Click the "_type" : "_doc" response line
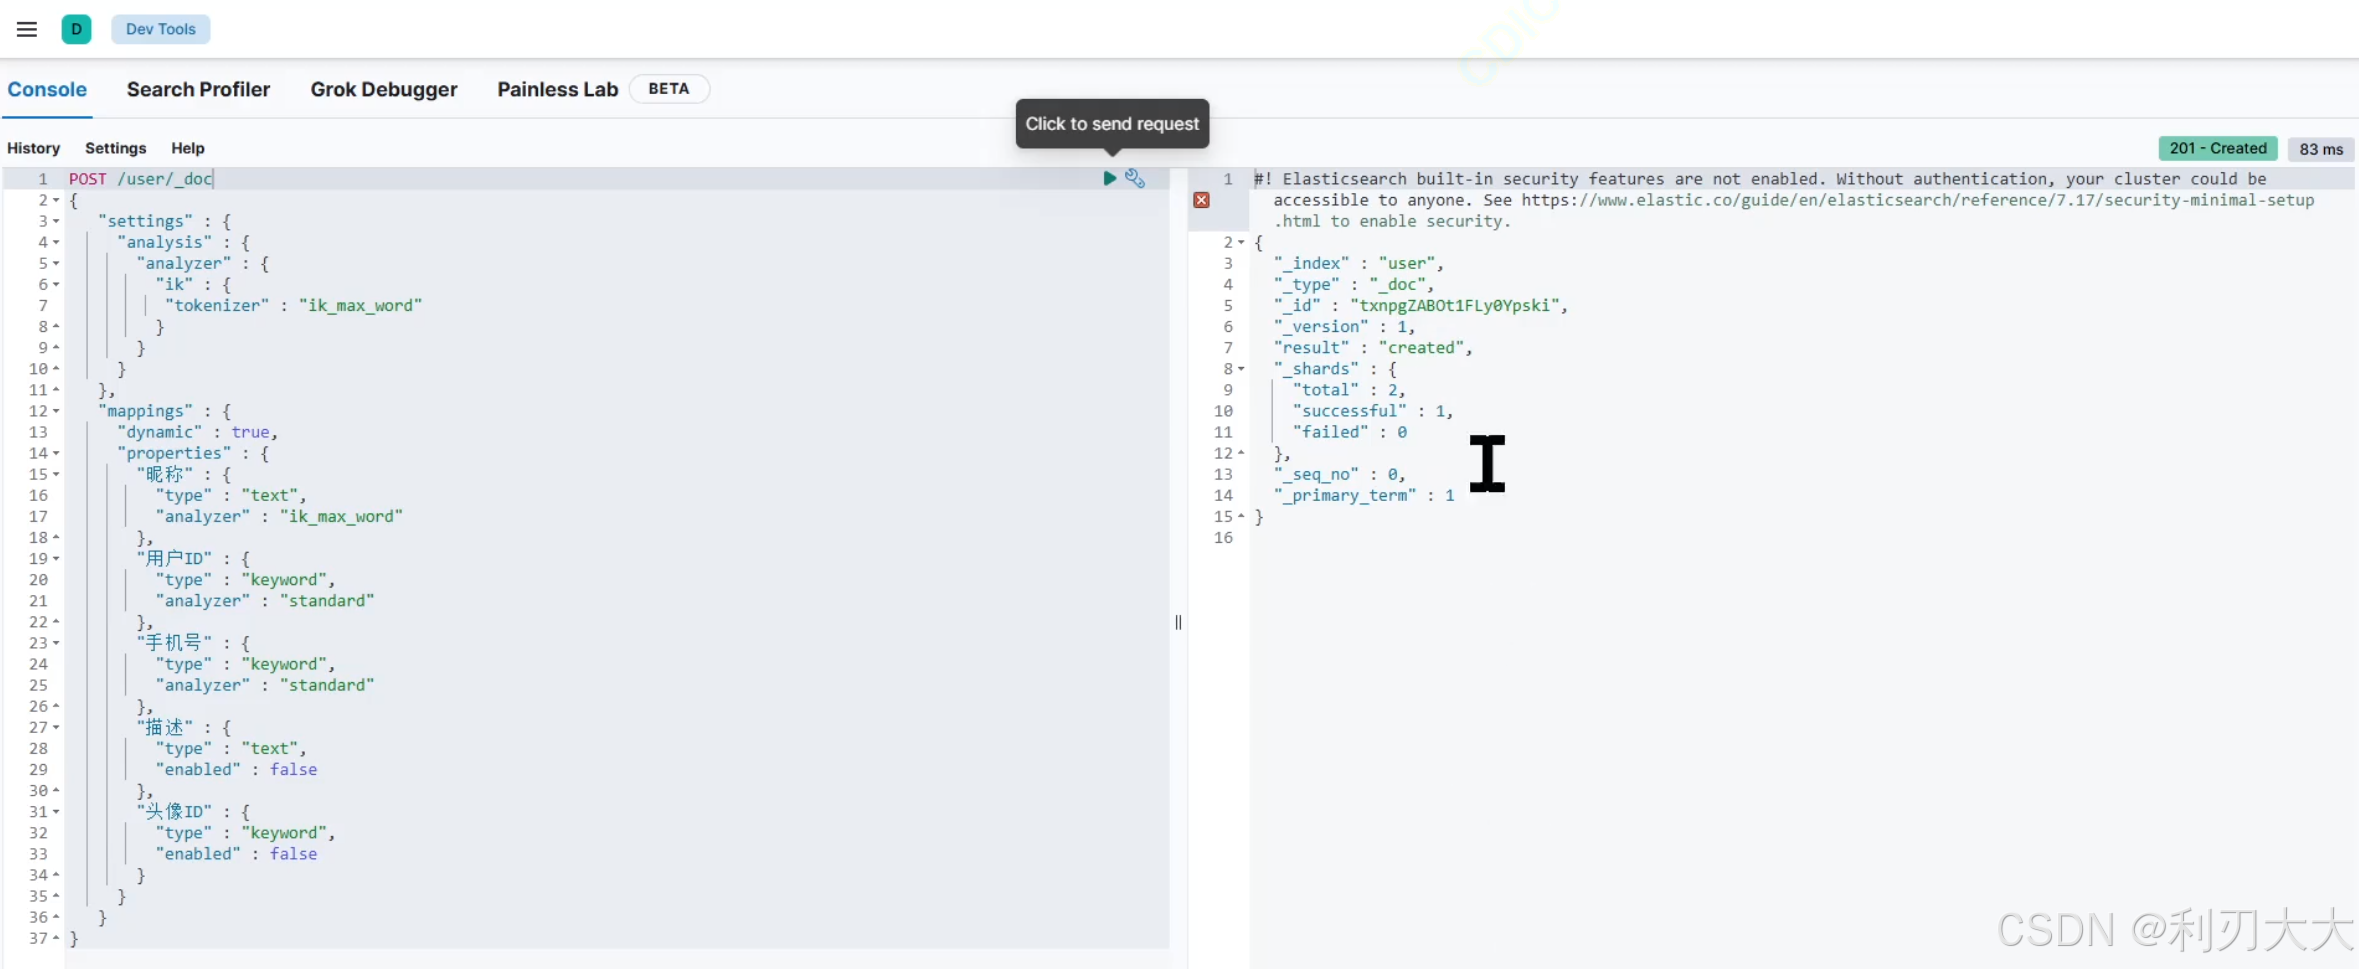The width and height of the screenshot is (2359, 969). 1354,285
